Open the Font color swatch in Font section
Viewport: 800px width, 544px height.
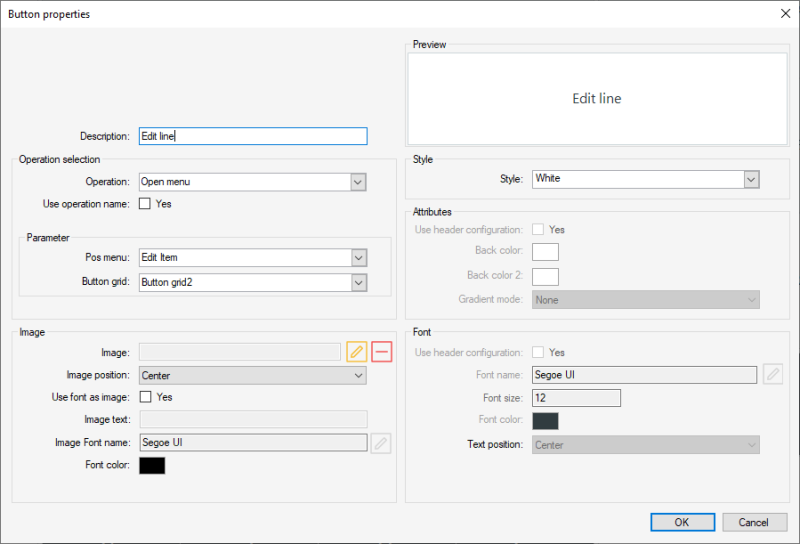pyautogui.click(x=545, y=421)
